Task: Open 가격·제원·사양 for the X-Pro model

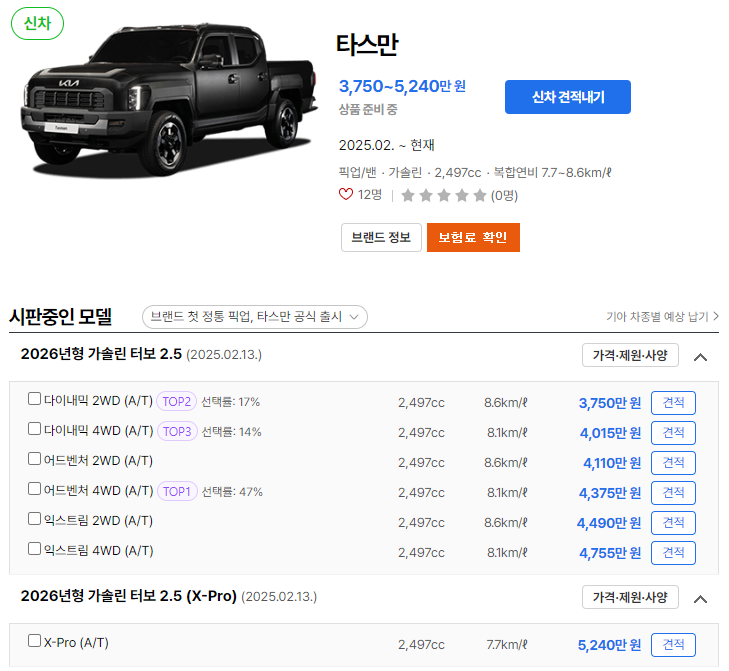Action: (x=630, y=597)
